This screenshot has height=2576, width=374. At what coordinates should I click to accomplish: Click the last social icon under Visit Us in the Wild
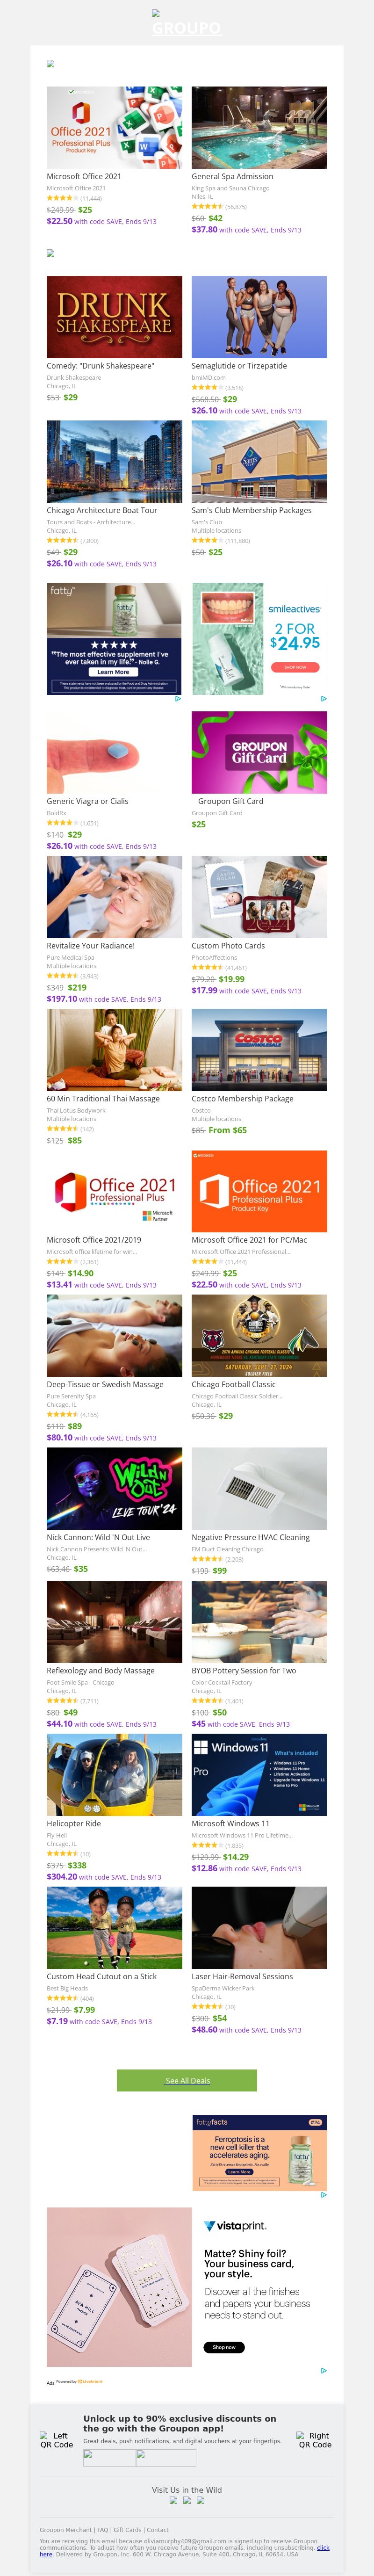pyautogui.click(x=200, y=2500)
